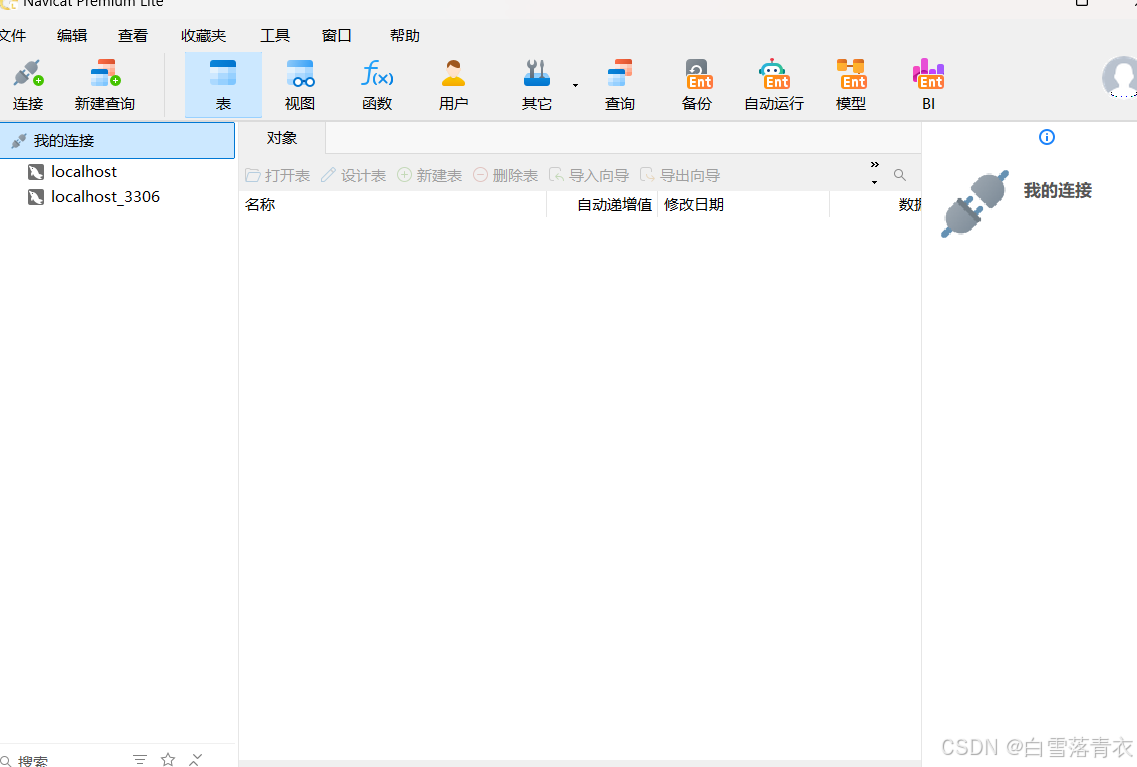1137x767 pixels.
Task: Select the localhost_3306 connection
Action: (x=105, y=197)
